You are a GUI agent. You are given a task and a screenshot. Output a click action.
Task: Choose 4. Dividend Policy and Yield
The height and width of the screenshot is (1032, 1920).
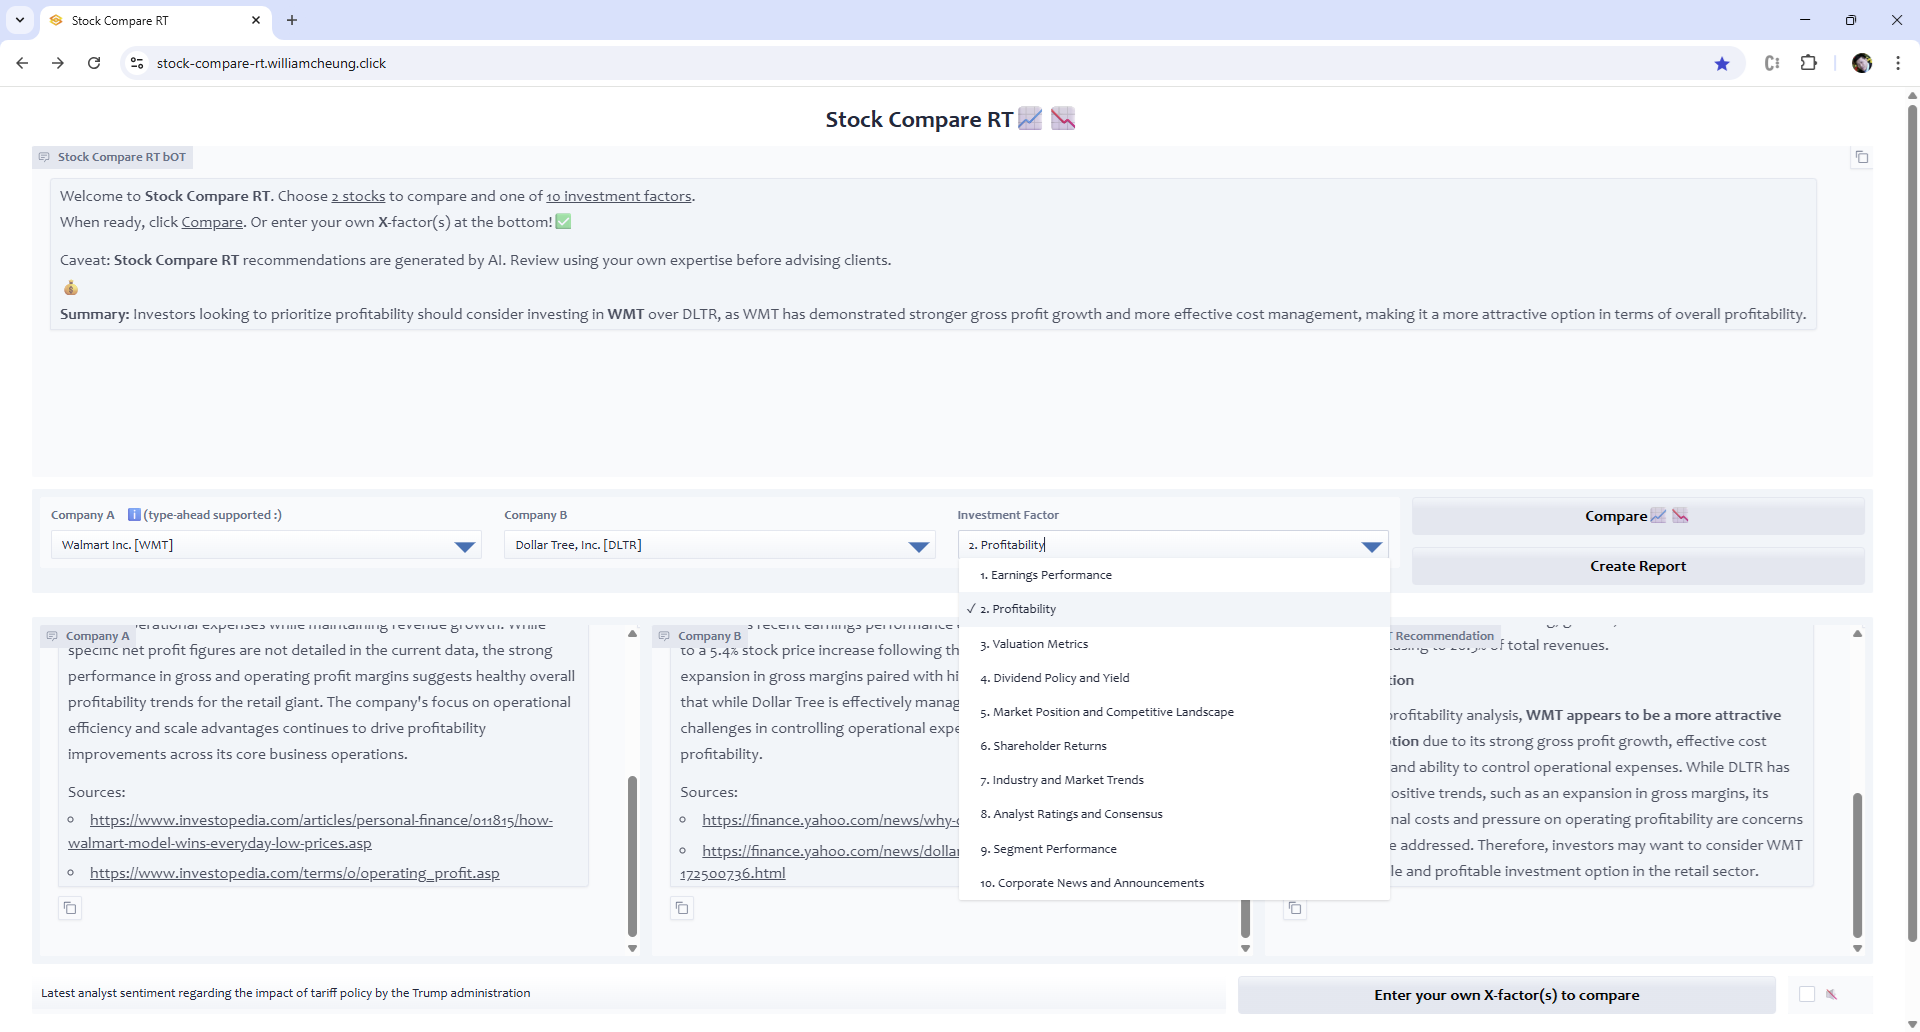[x=1174, y=678]
